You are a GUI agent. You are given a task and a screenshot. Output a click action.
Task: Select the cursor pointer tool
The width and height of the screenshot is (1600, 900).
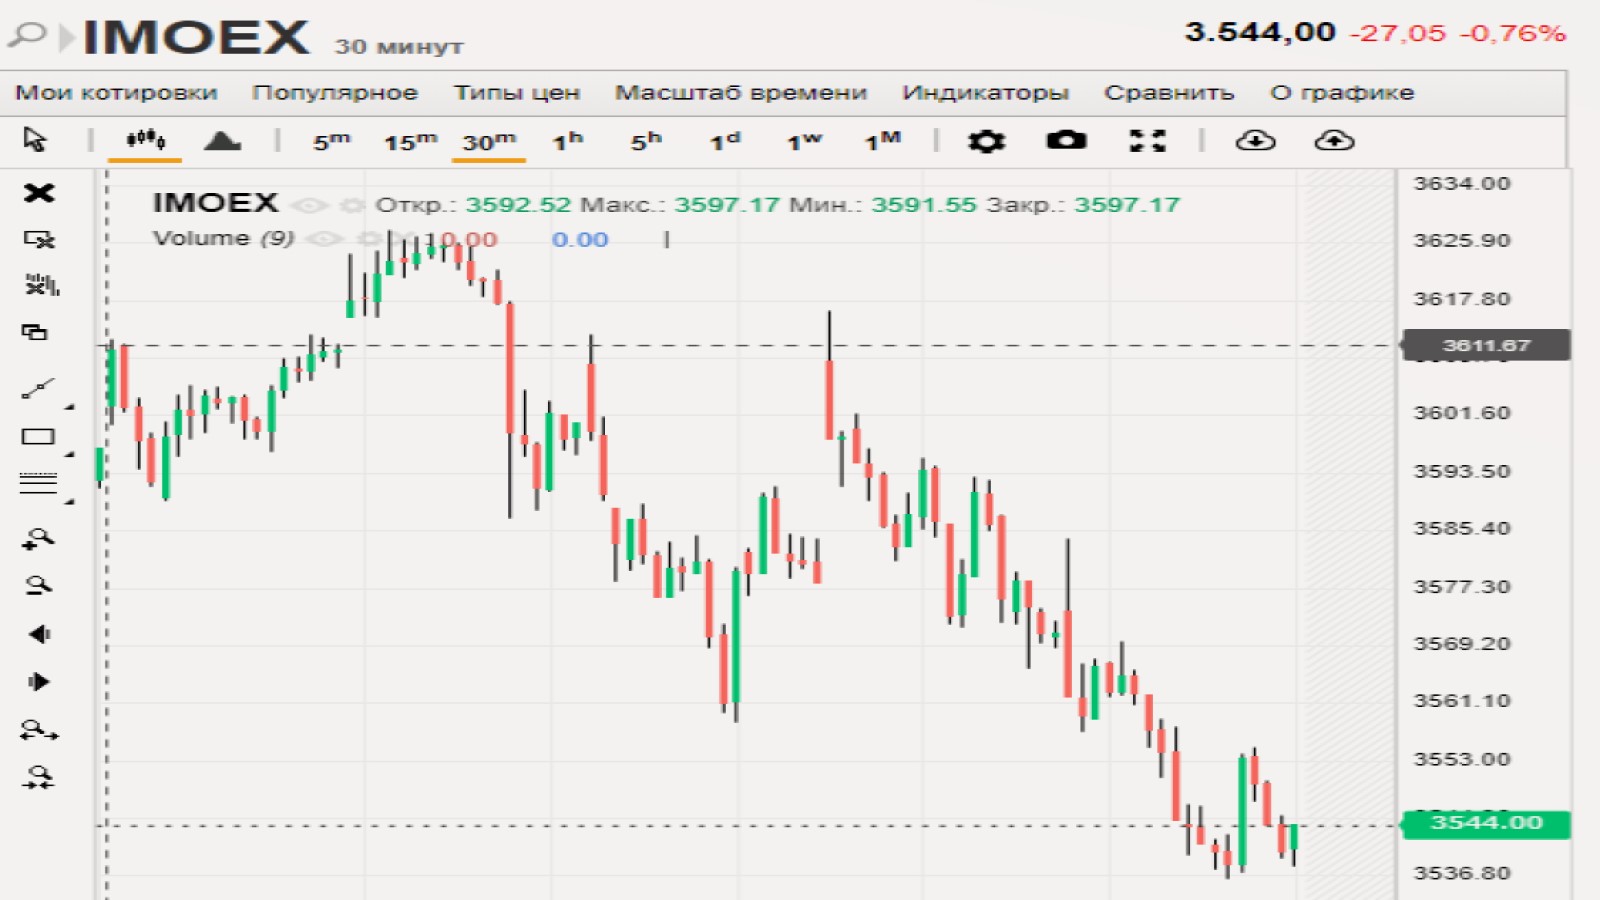[x=35, y=140]
